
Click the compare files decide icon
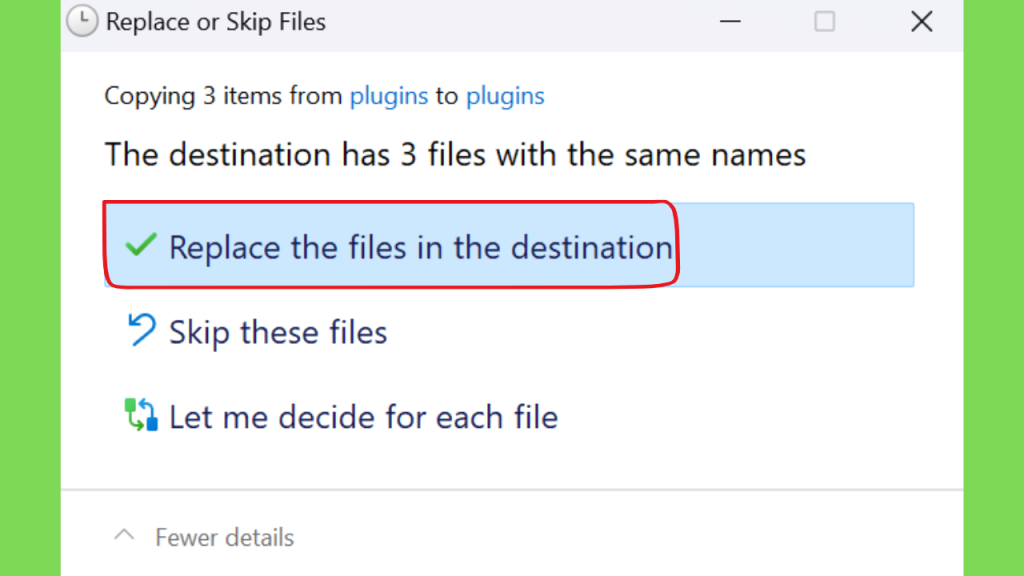pos(141,415)
